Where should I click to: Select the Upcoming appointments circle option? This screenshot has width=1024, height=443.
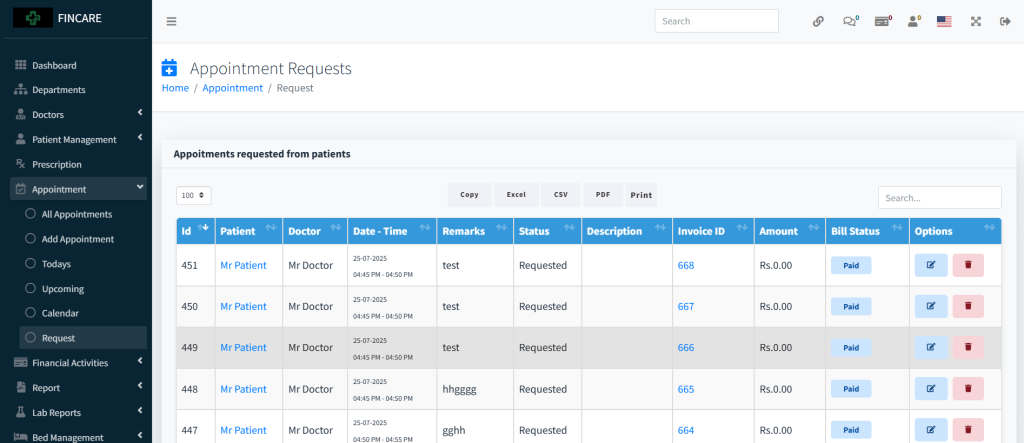pos(30,289)
